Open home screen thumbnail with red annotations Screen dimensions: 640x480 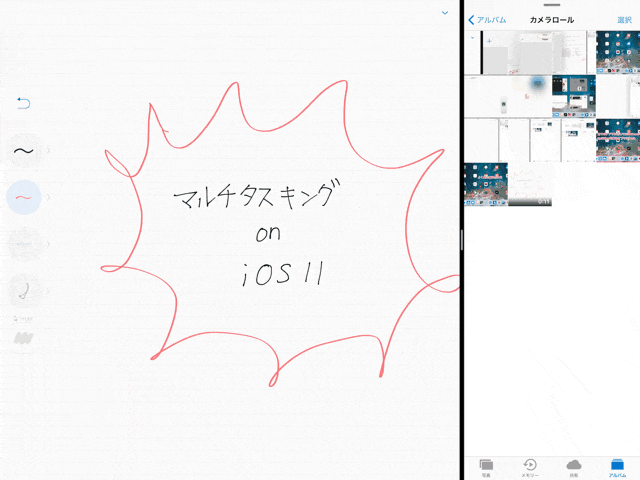[618, 140]
